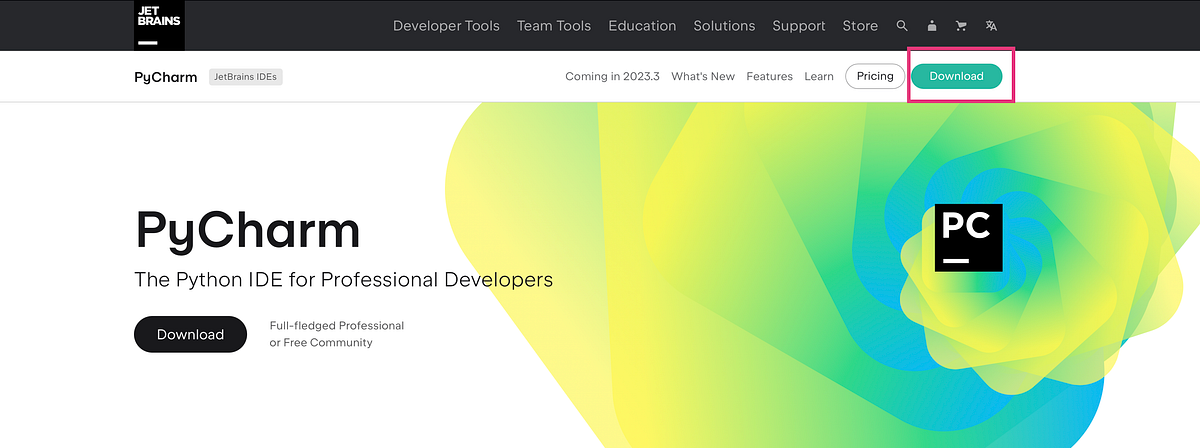Open Education menu

642,26
